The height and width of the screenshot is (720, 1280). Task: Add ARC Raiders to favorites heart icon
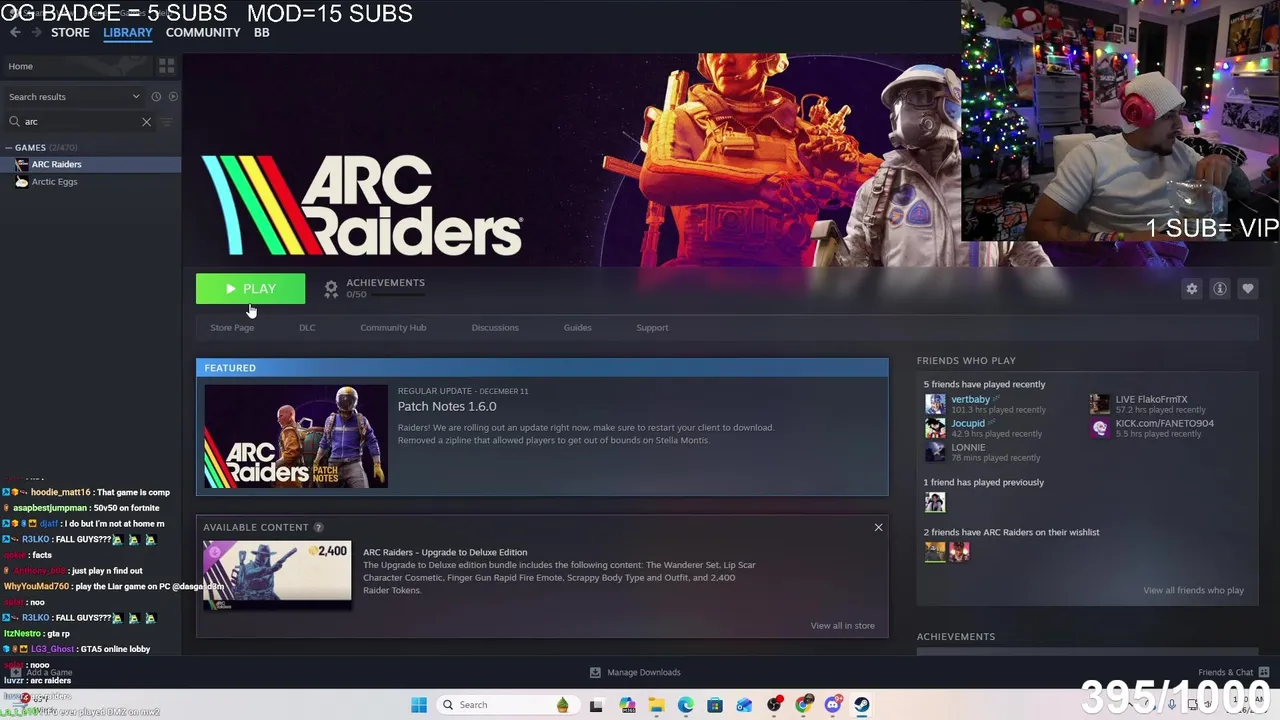(x=1248, y=289)
